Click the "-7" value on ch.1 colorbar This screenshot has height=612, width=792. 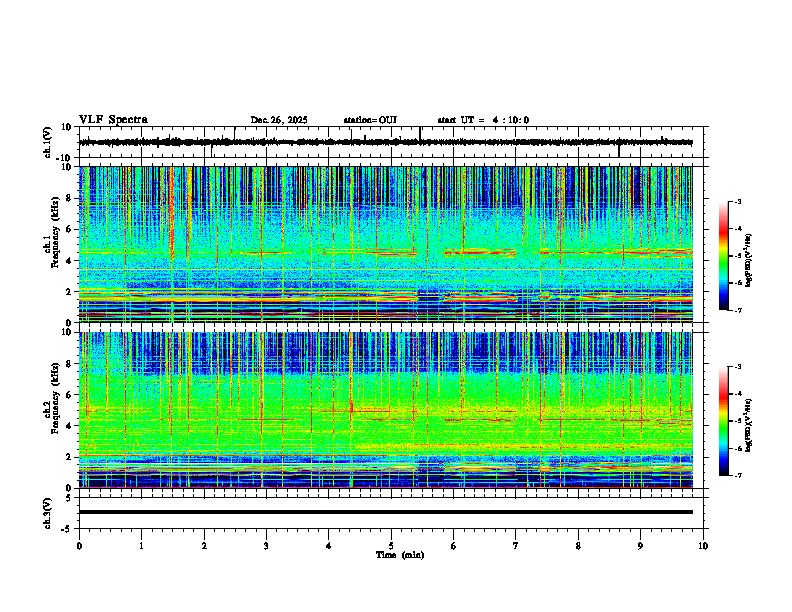pos(737,310)
